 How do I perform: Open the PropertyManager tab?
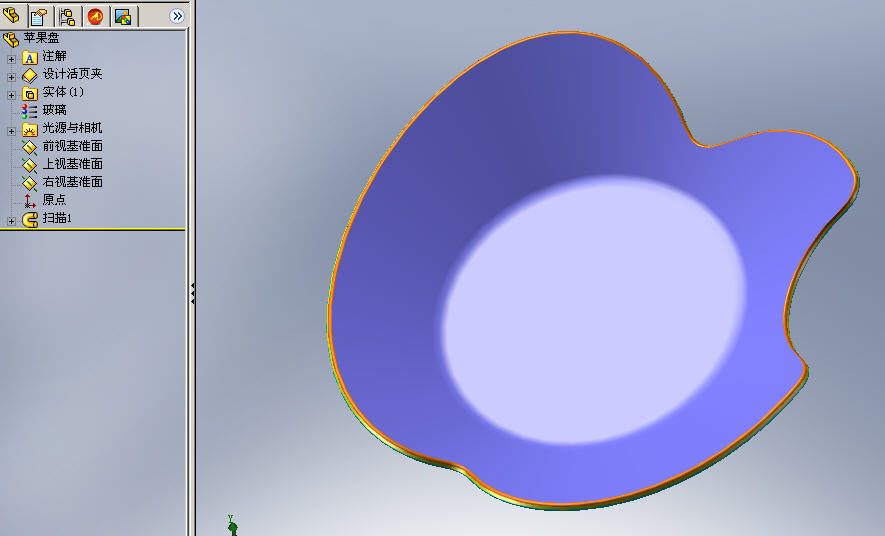(38, 16)
